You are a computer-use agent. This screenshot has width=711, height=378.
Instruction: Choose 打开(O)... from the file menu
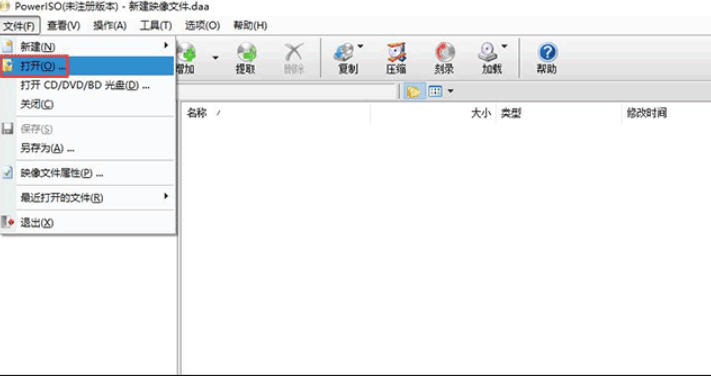pos(88,66)
